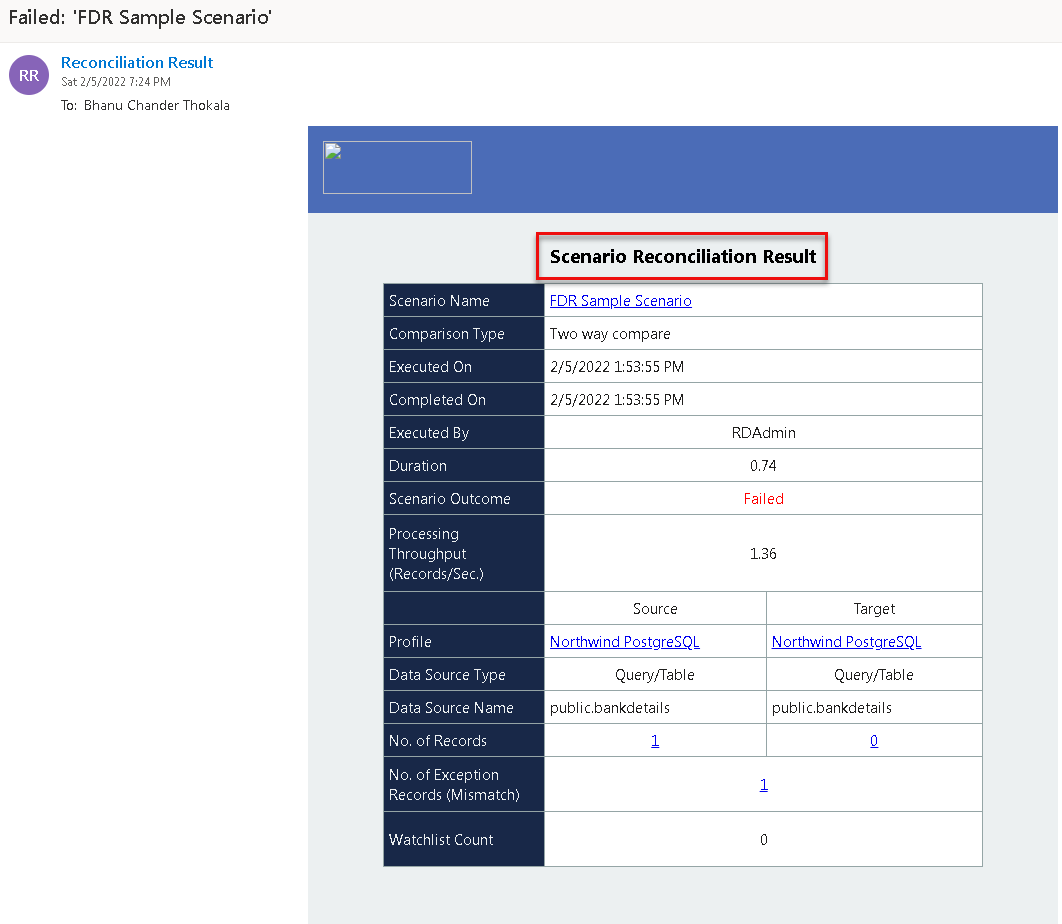The image size is (1062, 924).
Task: Click the Profile row label
Action: [410, 642]
